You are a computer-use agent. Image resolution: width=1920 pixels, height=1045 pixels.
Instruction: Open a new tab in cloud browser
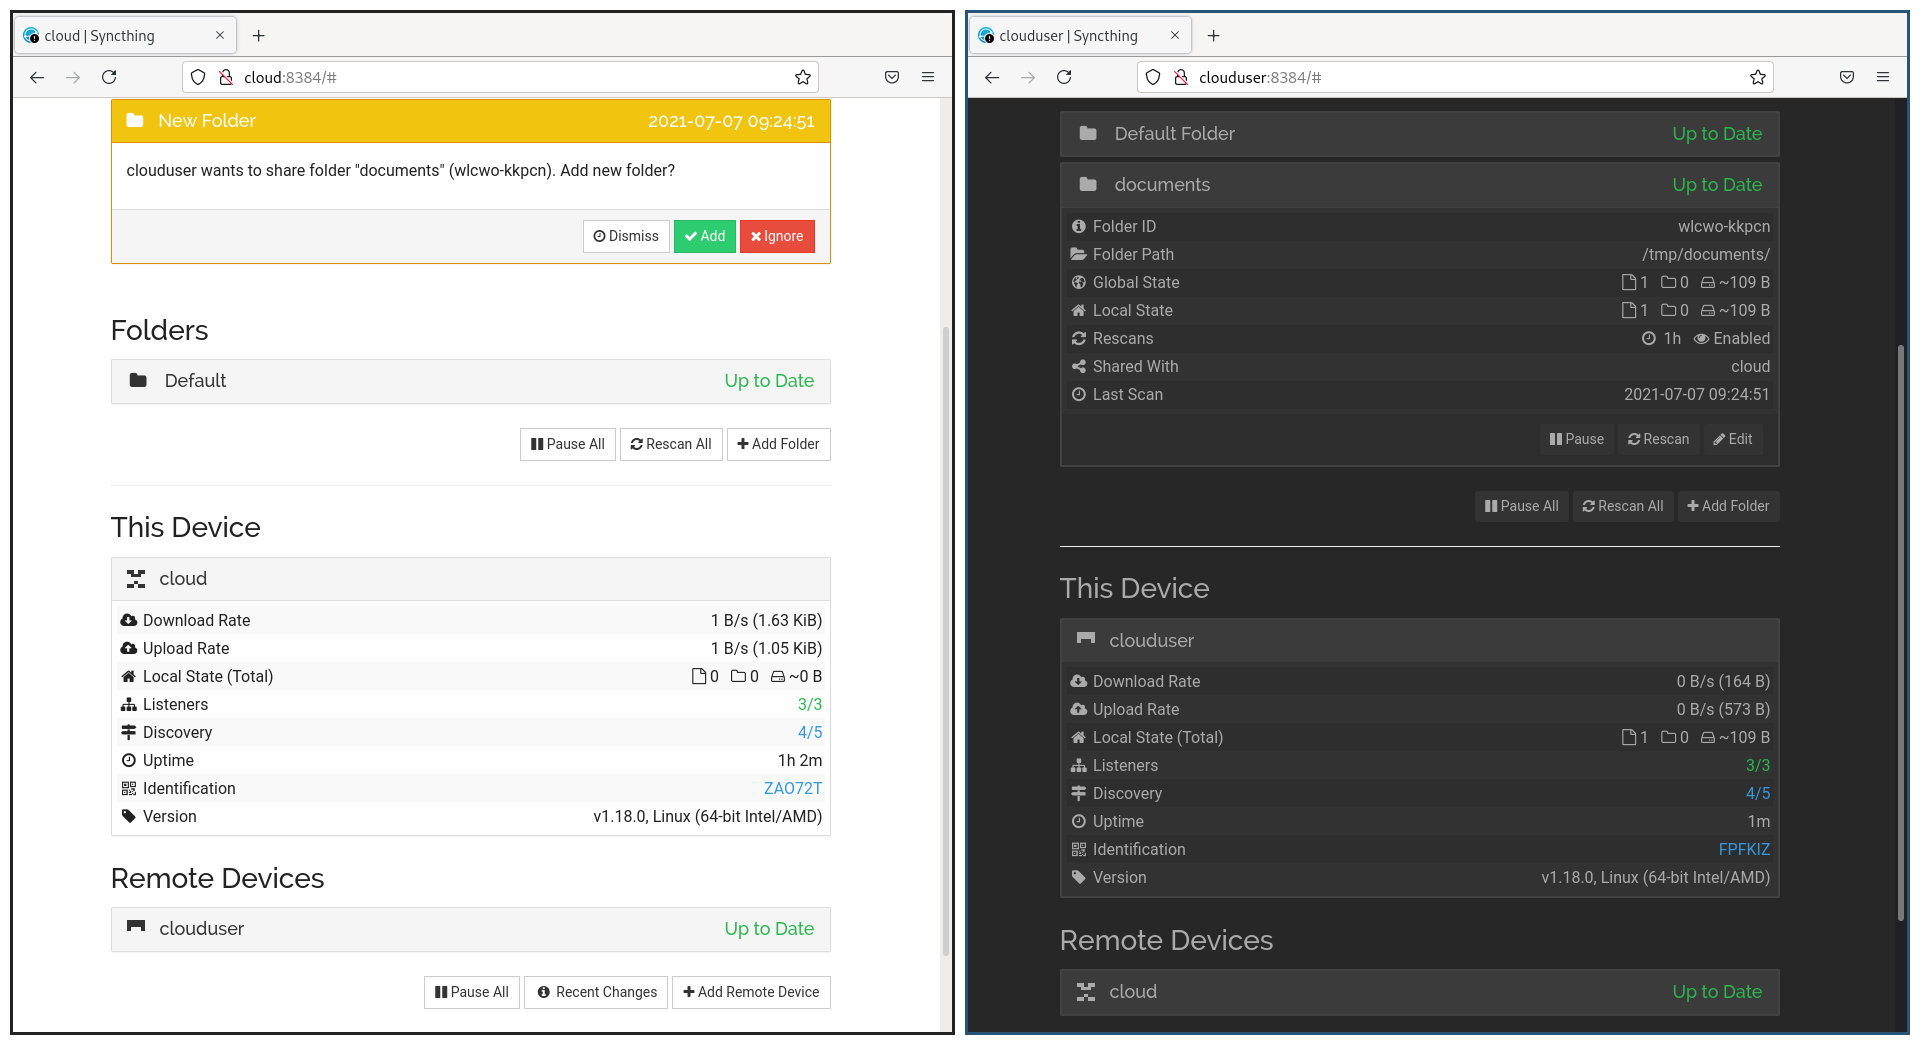(x=258, y=36)
